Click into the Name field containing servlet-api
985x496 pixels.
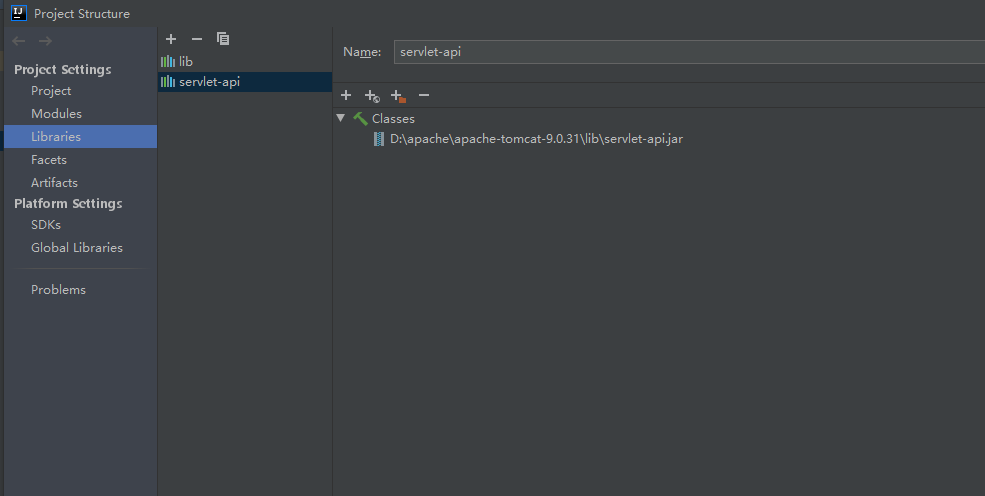pos(689,52)
